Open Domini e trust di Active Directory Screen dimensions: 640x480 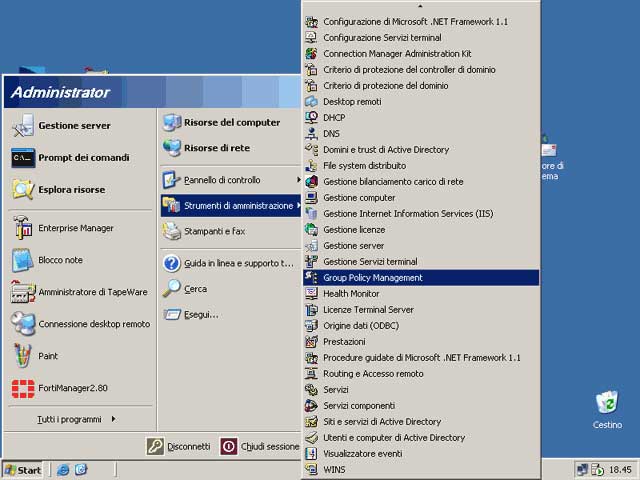[x=421, y=149]
